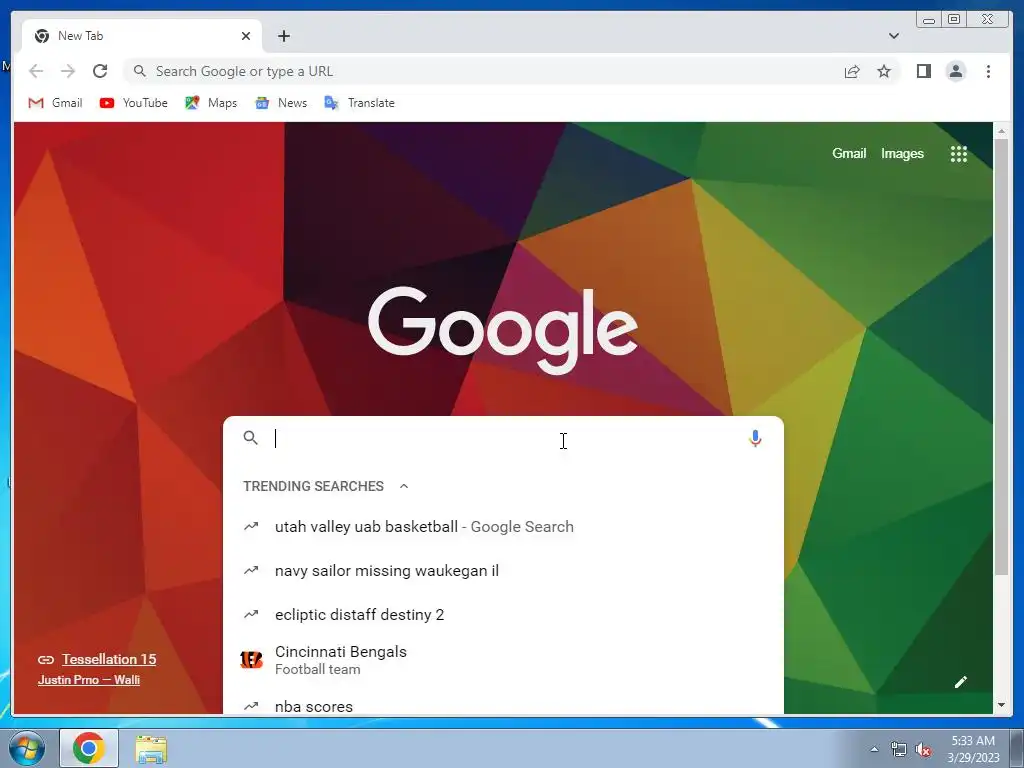Go forward with the browser forward arrow
The image size is (1024, 768).
[67, 71]
